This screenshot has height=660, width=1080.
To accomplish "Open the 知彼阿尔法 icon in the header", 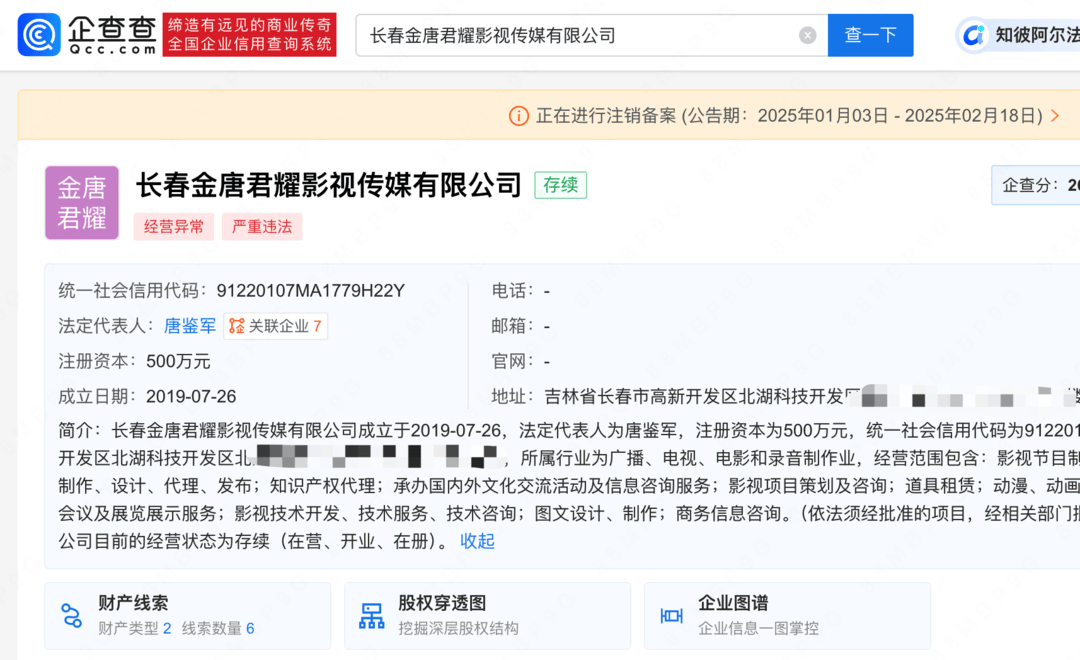I will pos(973,34).
